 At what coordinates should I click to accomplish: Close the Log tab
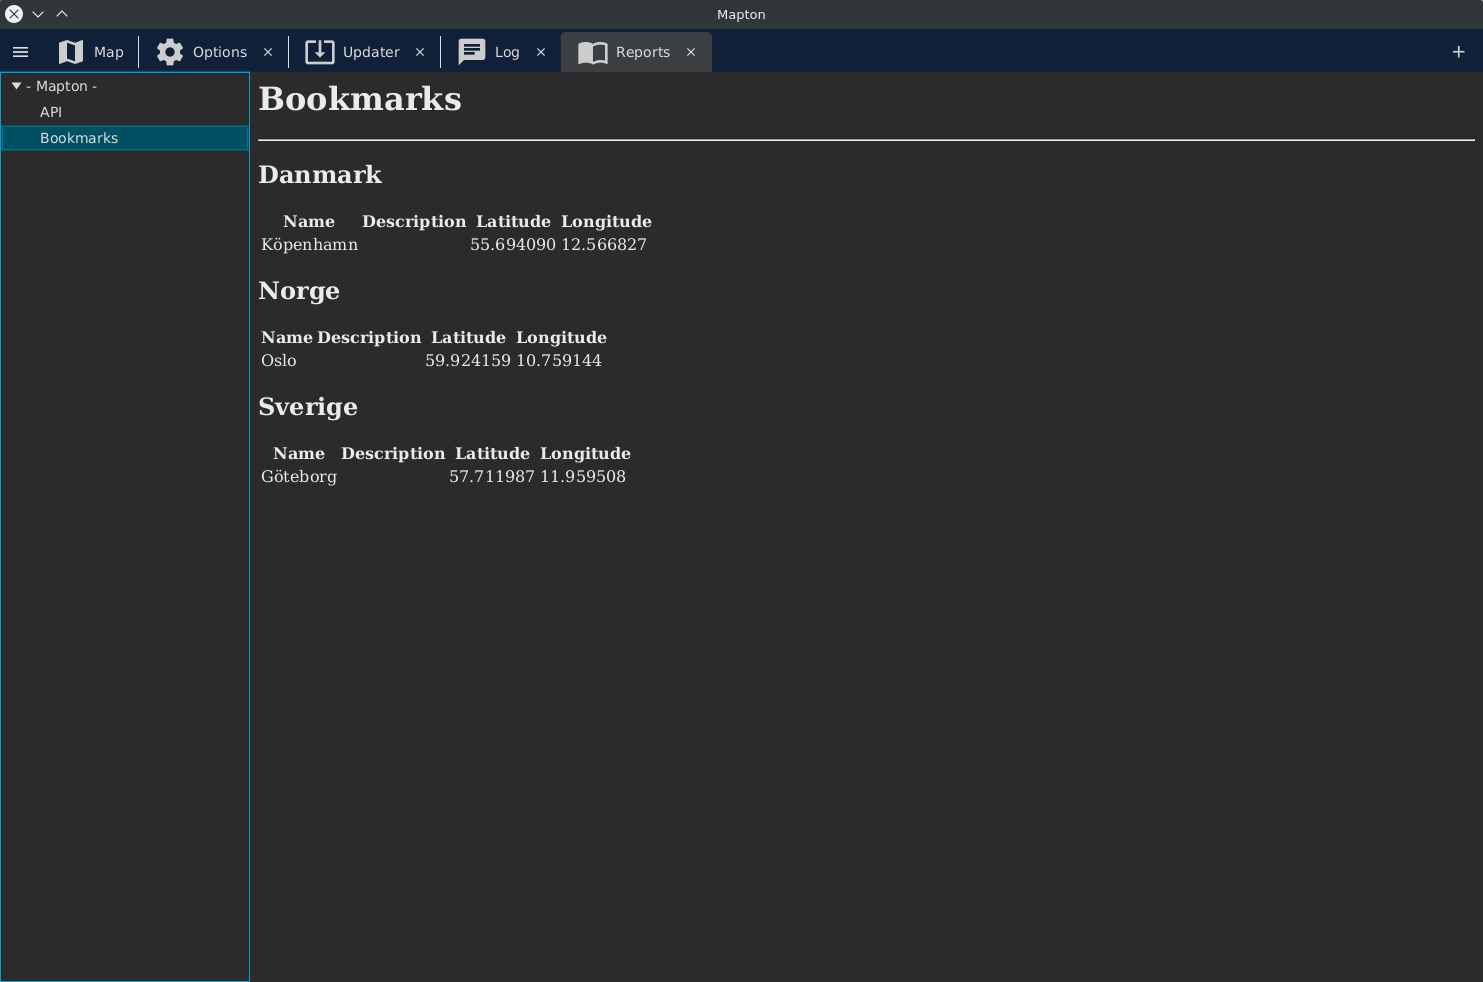[x=541, y=52]
